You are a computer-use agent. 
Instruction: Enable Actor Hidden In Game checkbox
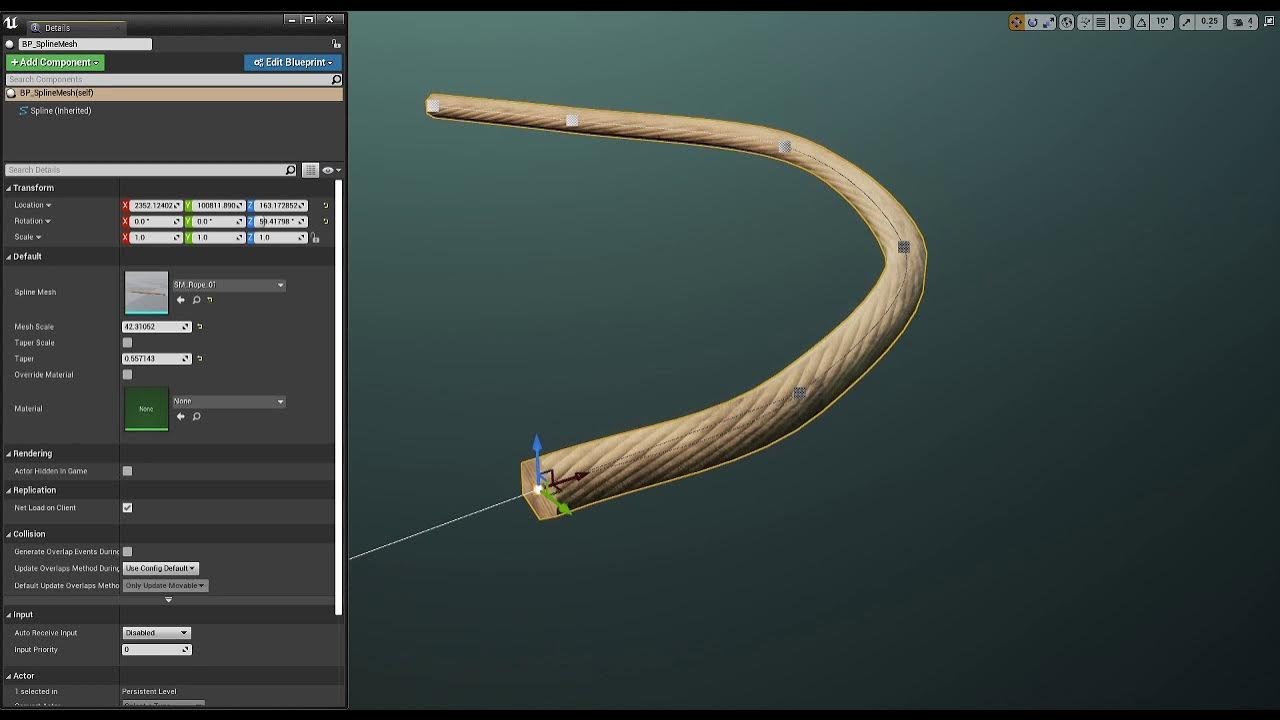click(127, 471)
